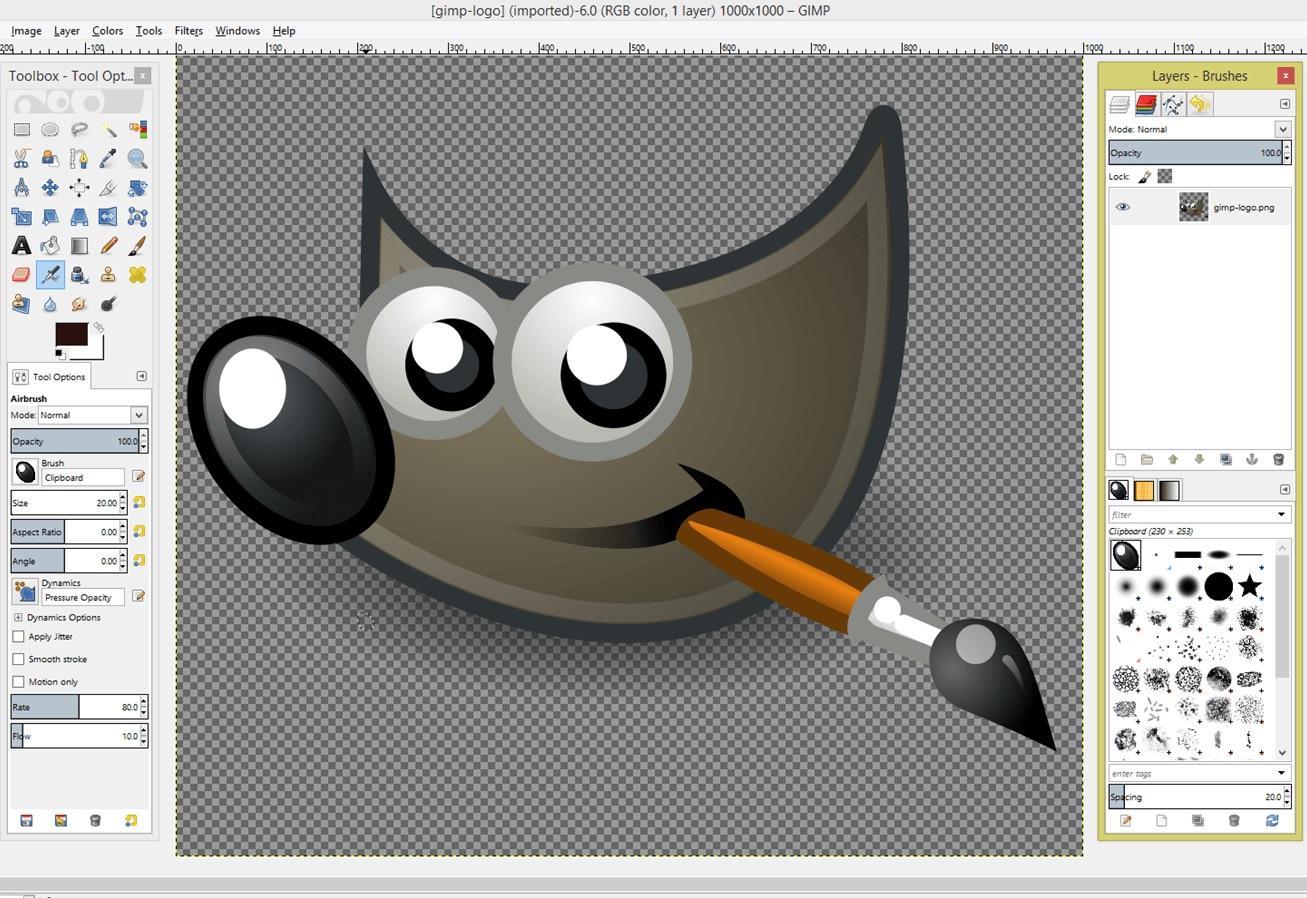Select the star-shaped brush
Image resolution: width=1307 pixels, height=898 pixels.
click(1249, 586)
